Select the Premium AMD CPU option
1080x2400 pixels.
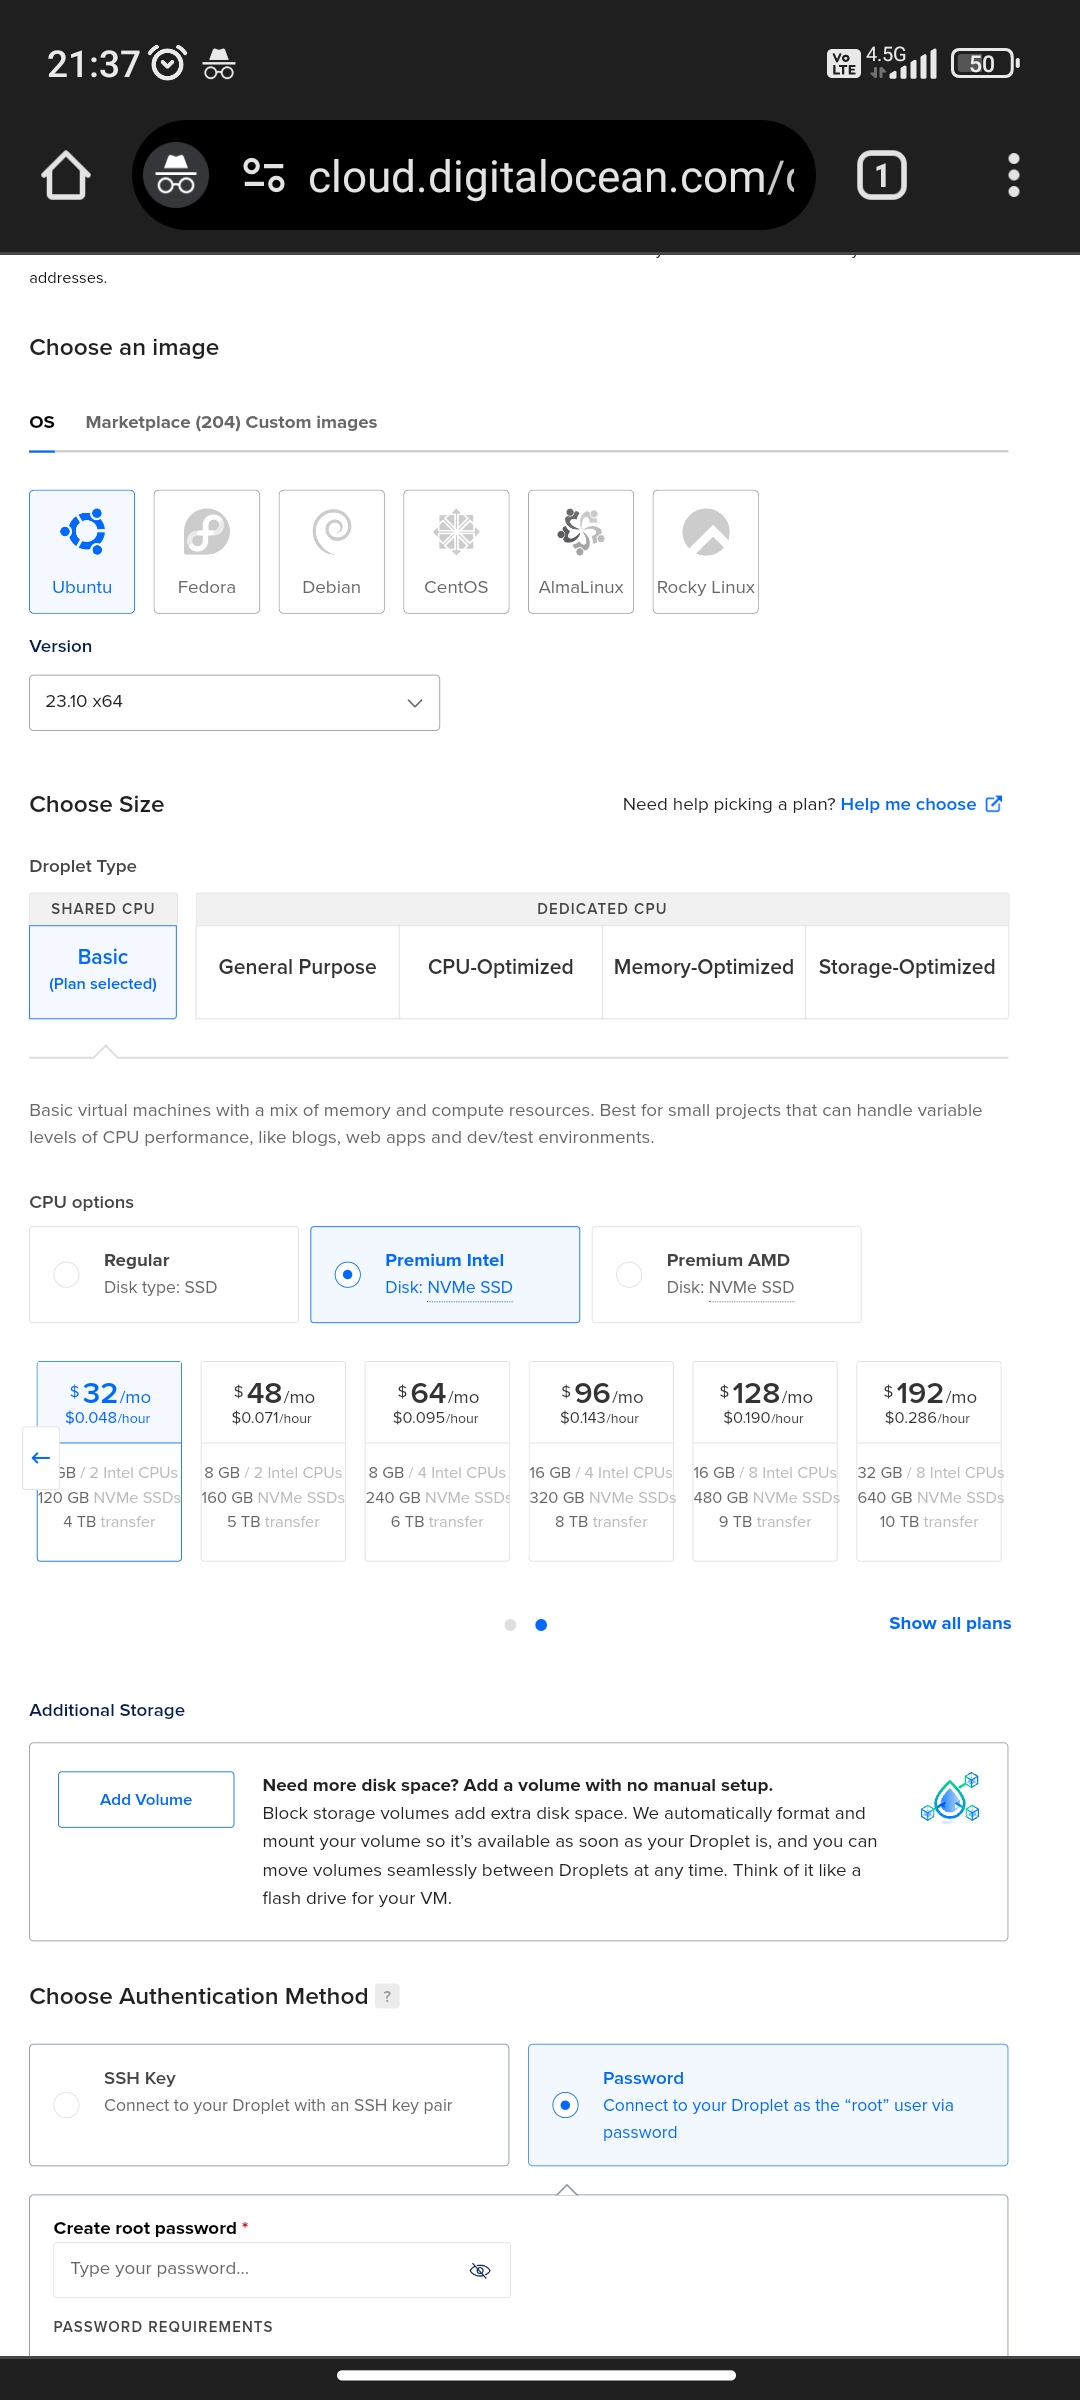(x=727, y=1275)
